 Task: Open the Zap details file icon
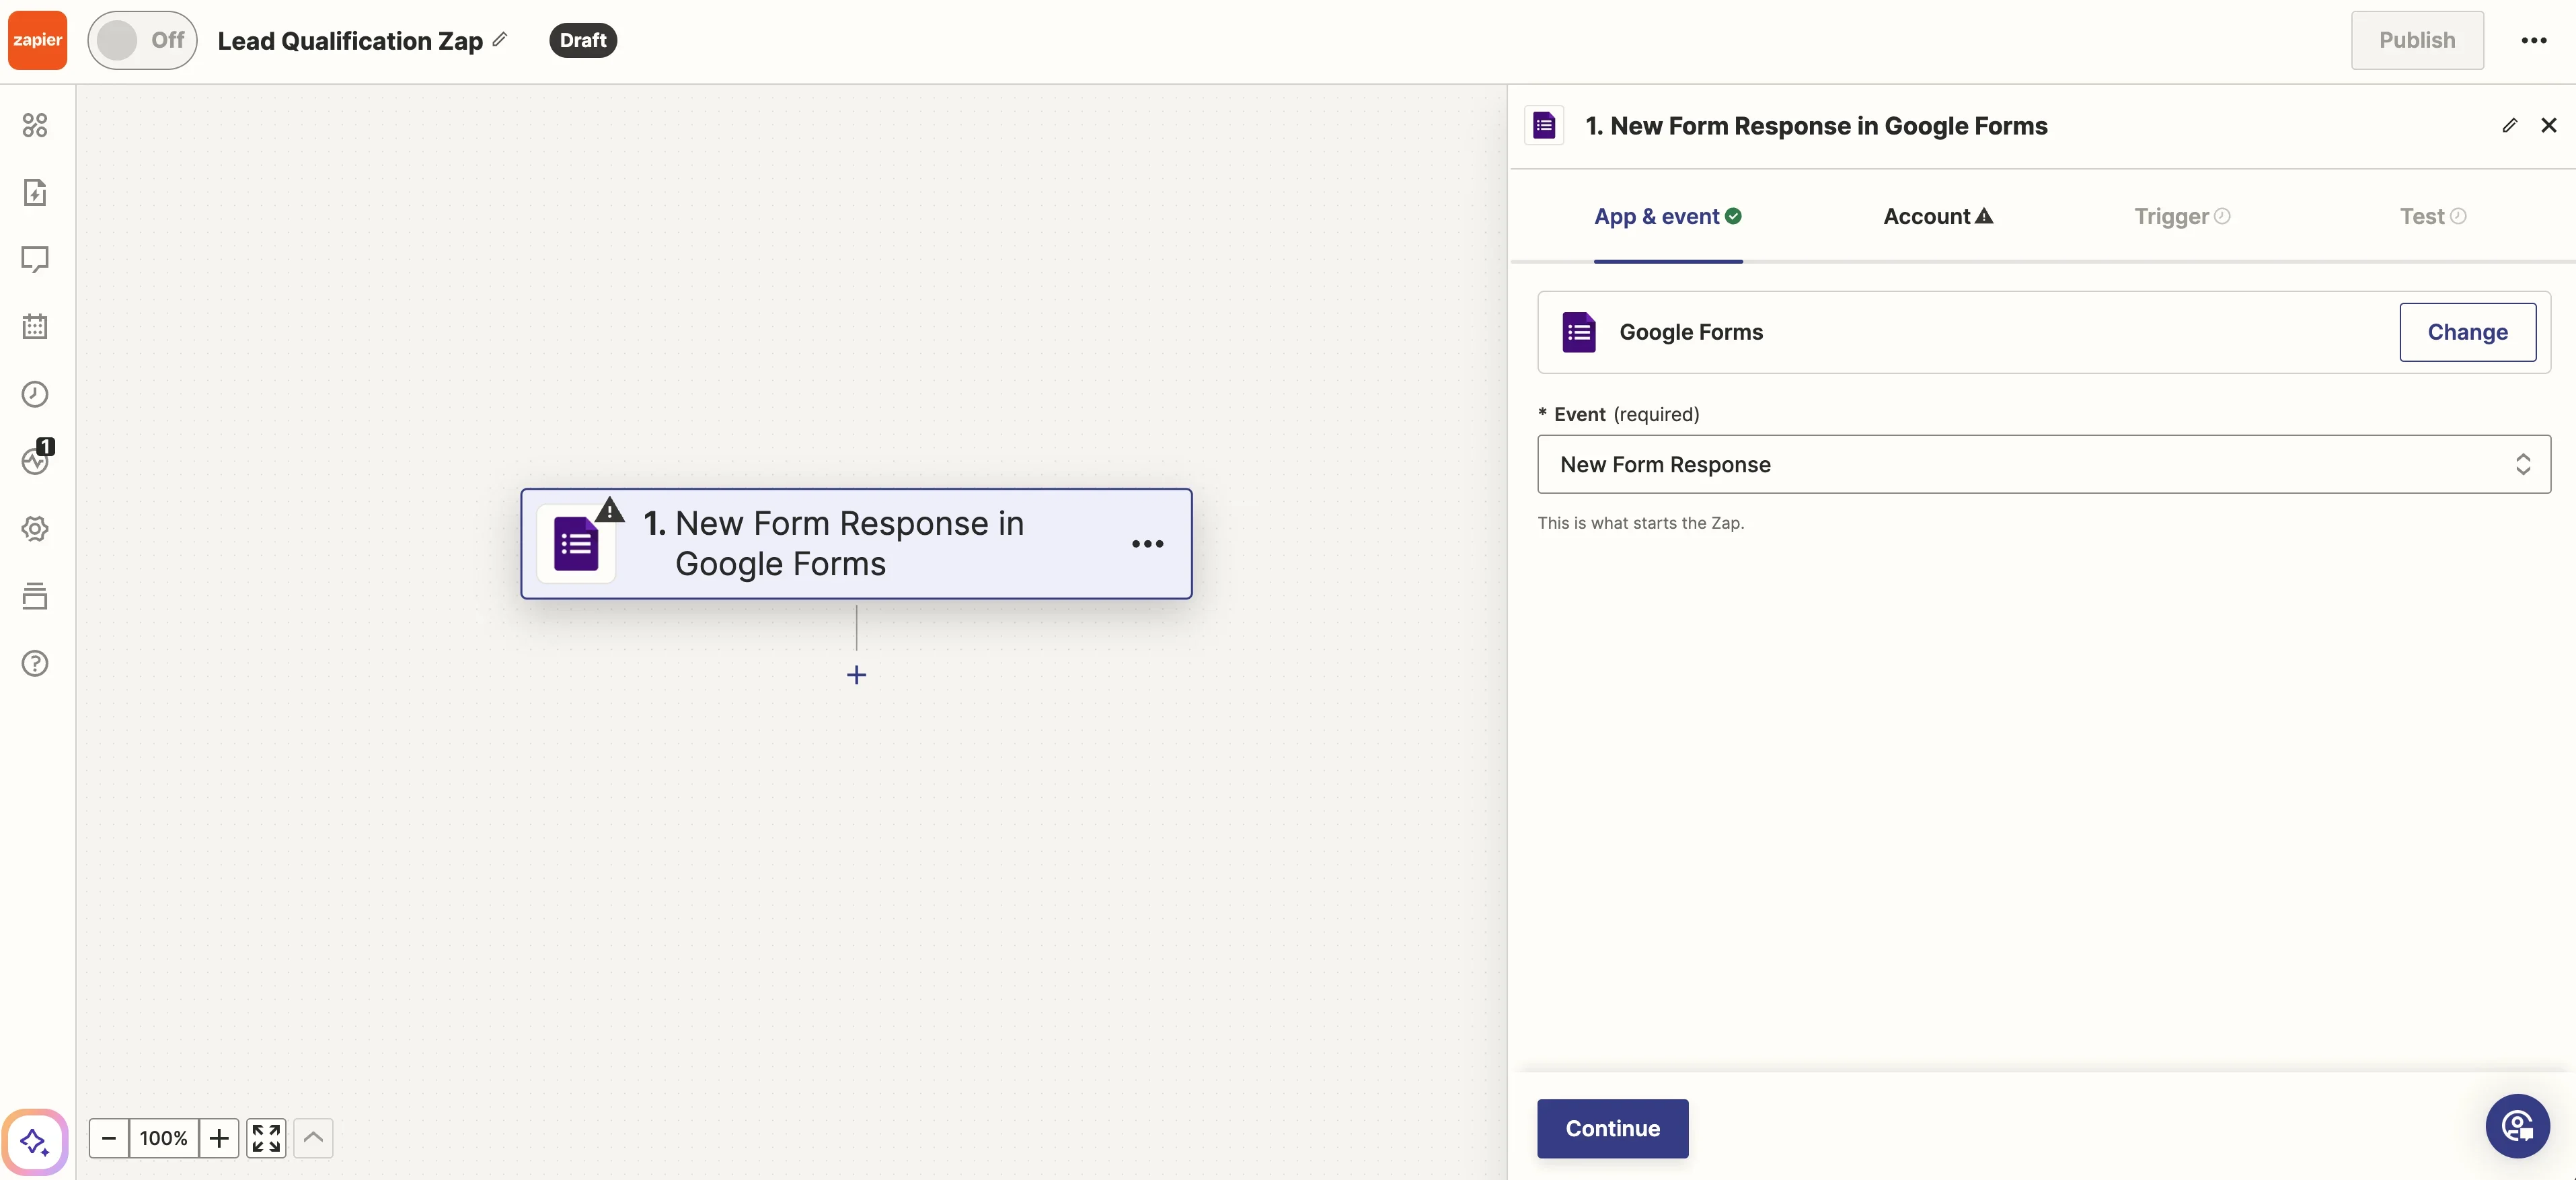tap(35, 192)
